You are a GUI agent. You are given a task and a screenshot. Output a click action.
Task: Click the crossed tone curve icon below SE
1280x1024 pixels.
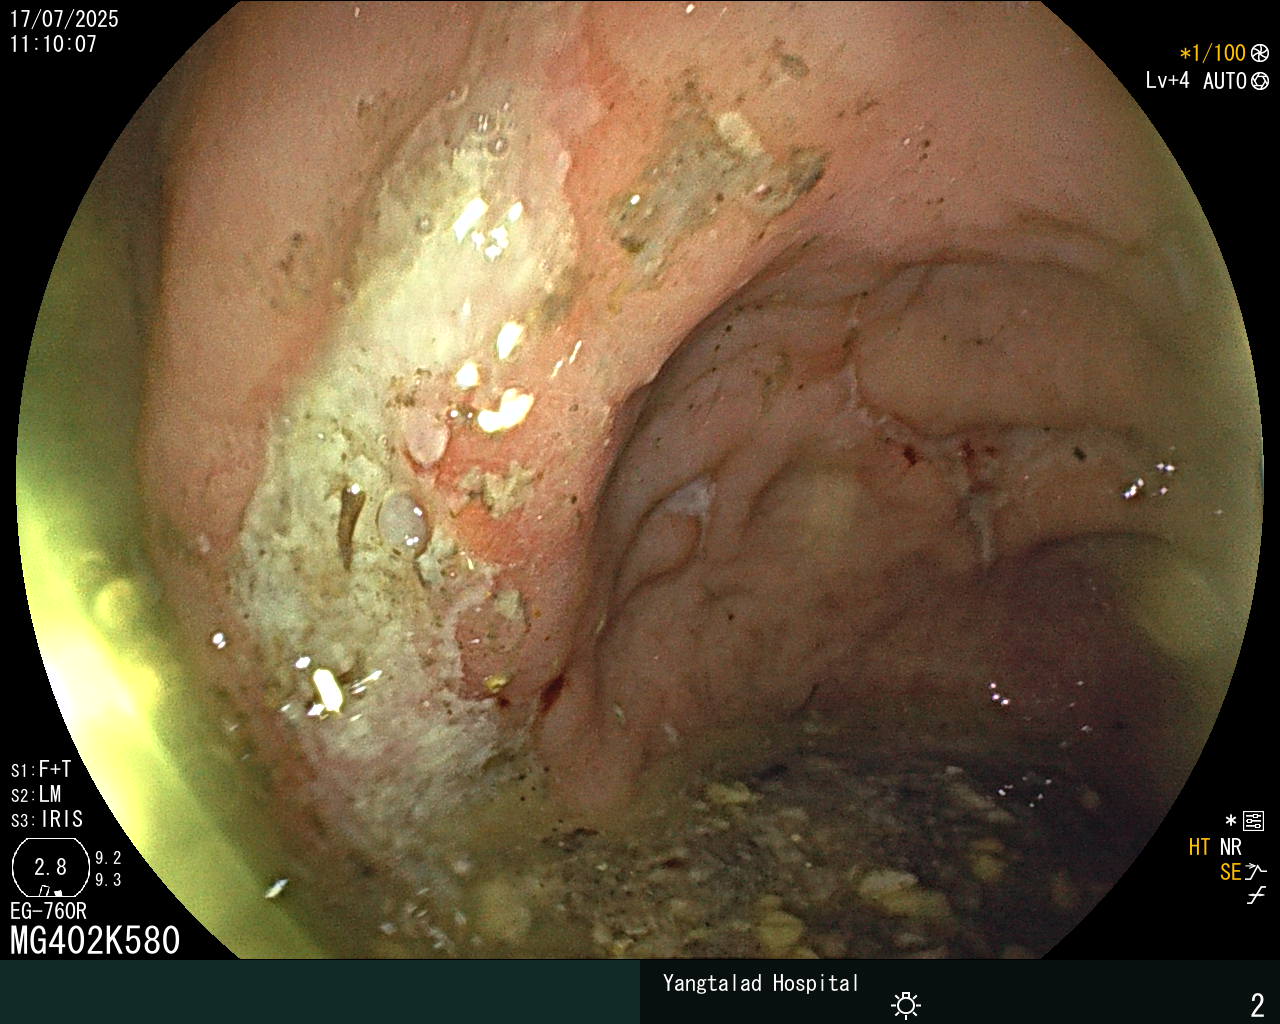pyautogui.click(x=1256, y=896)
